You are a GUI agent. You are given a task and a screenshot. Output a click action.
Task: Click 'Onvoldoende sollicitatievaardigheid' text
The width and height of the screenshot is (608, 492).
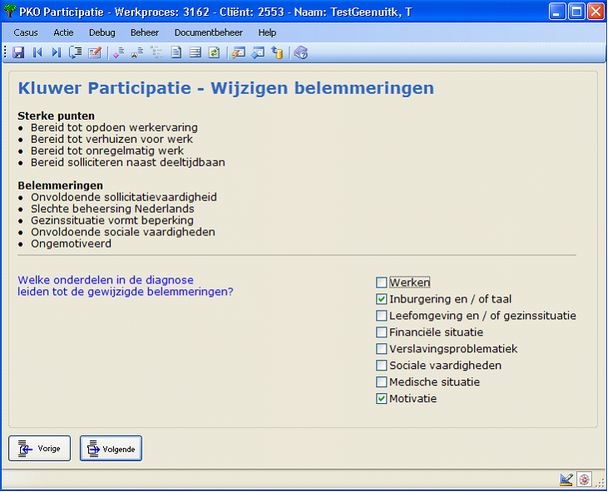[x=124, y=197]
